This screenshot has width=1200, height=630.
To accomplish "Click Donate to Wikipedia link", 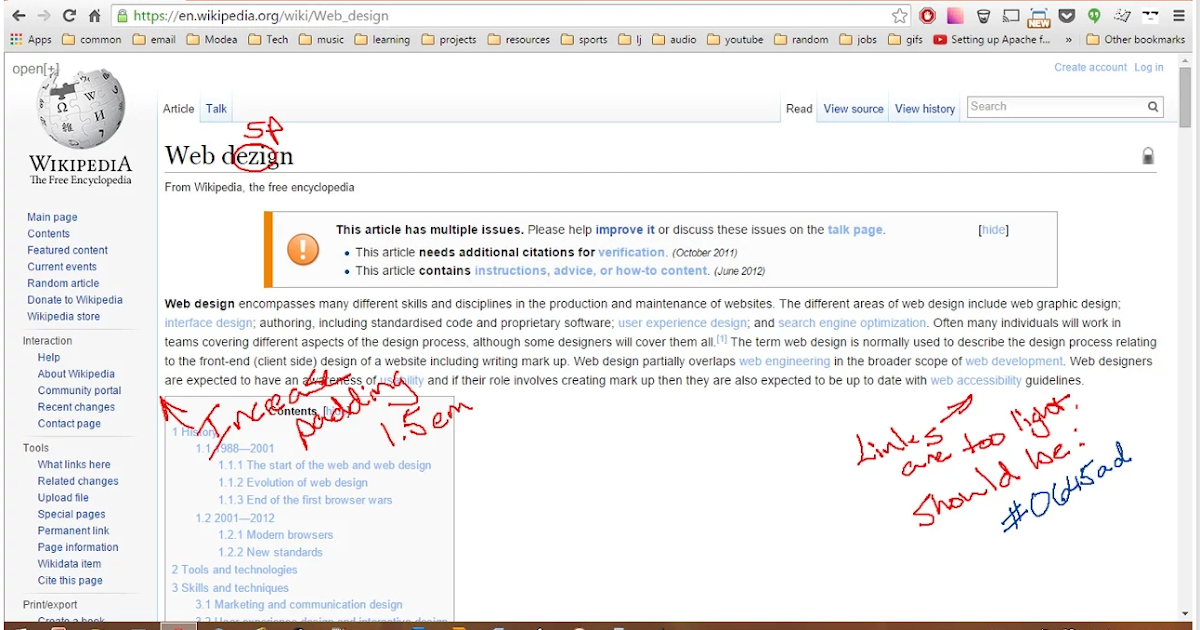I will point(75,300).
